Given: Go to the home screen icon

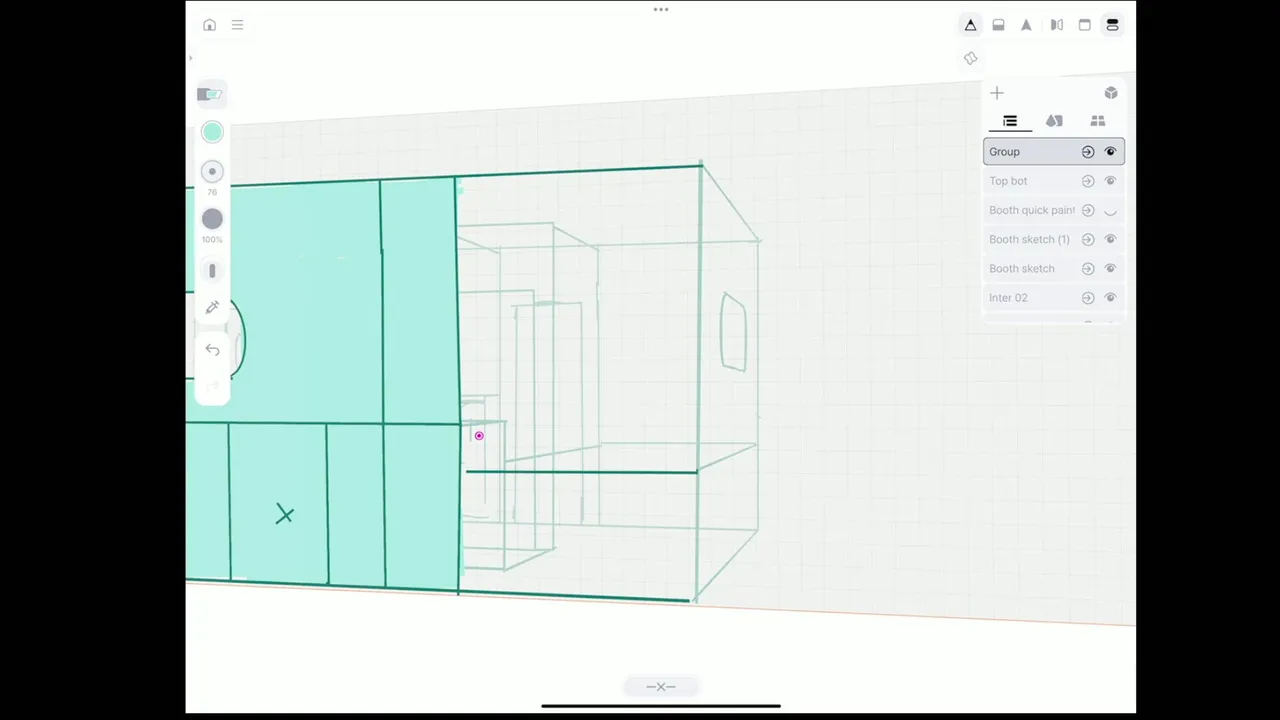Looking at the screenshot, I should click(209, 25).
